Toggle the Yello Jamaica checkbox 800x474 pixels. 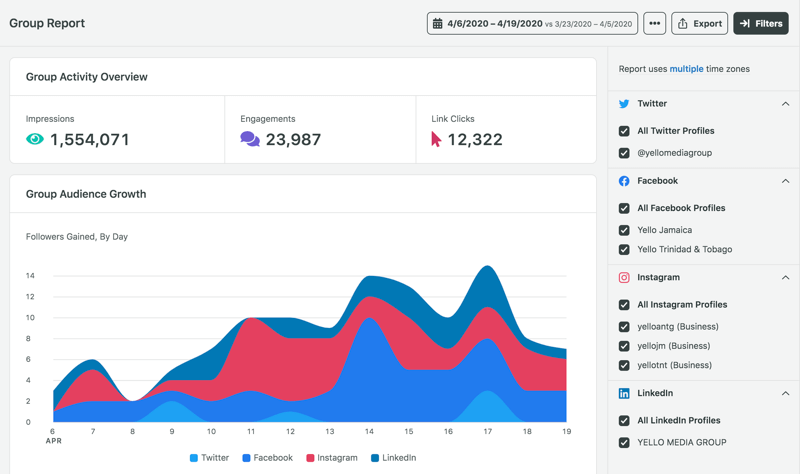point(624,230)
